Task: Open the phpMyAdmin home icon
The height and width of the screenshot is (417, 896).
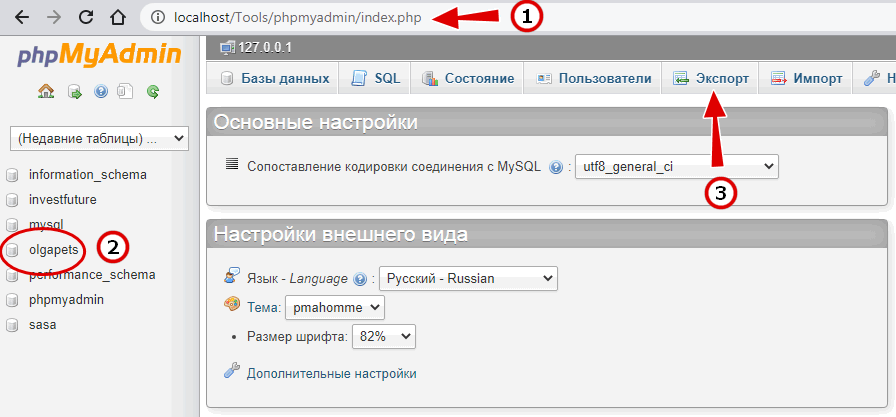Action: [x=46, y=91]
